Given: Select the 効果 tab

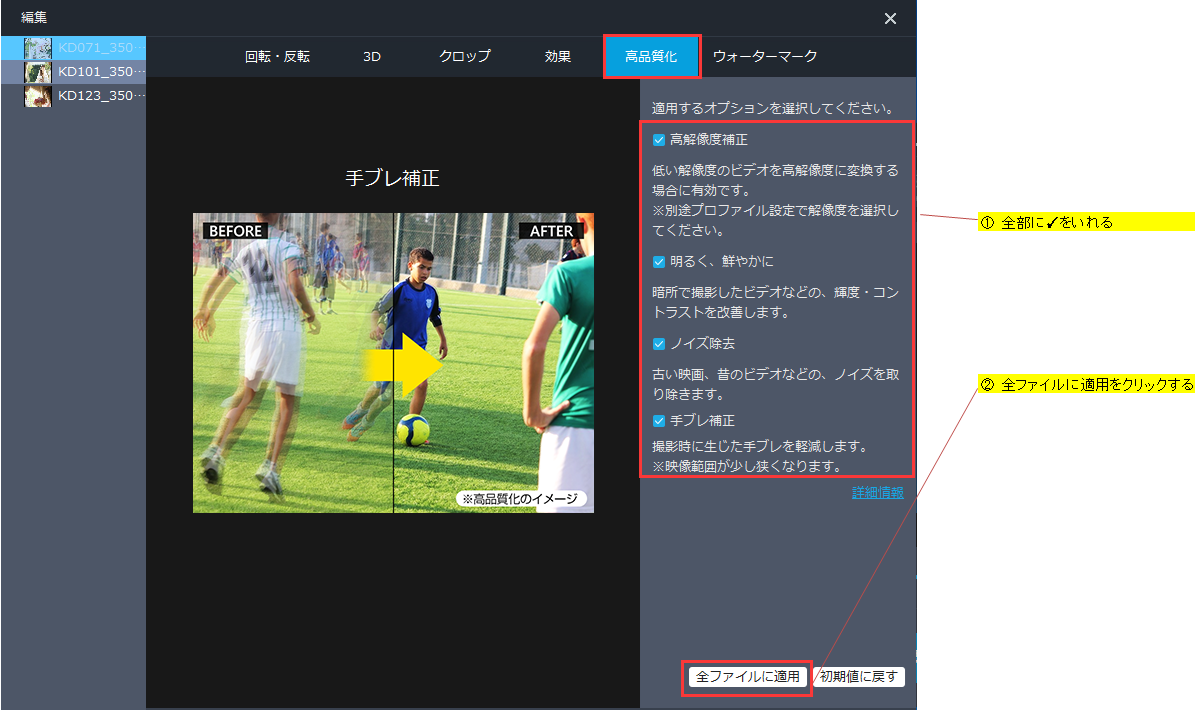Looking at the screenshot, I should 558,57.
